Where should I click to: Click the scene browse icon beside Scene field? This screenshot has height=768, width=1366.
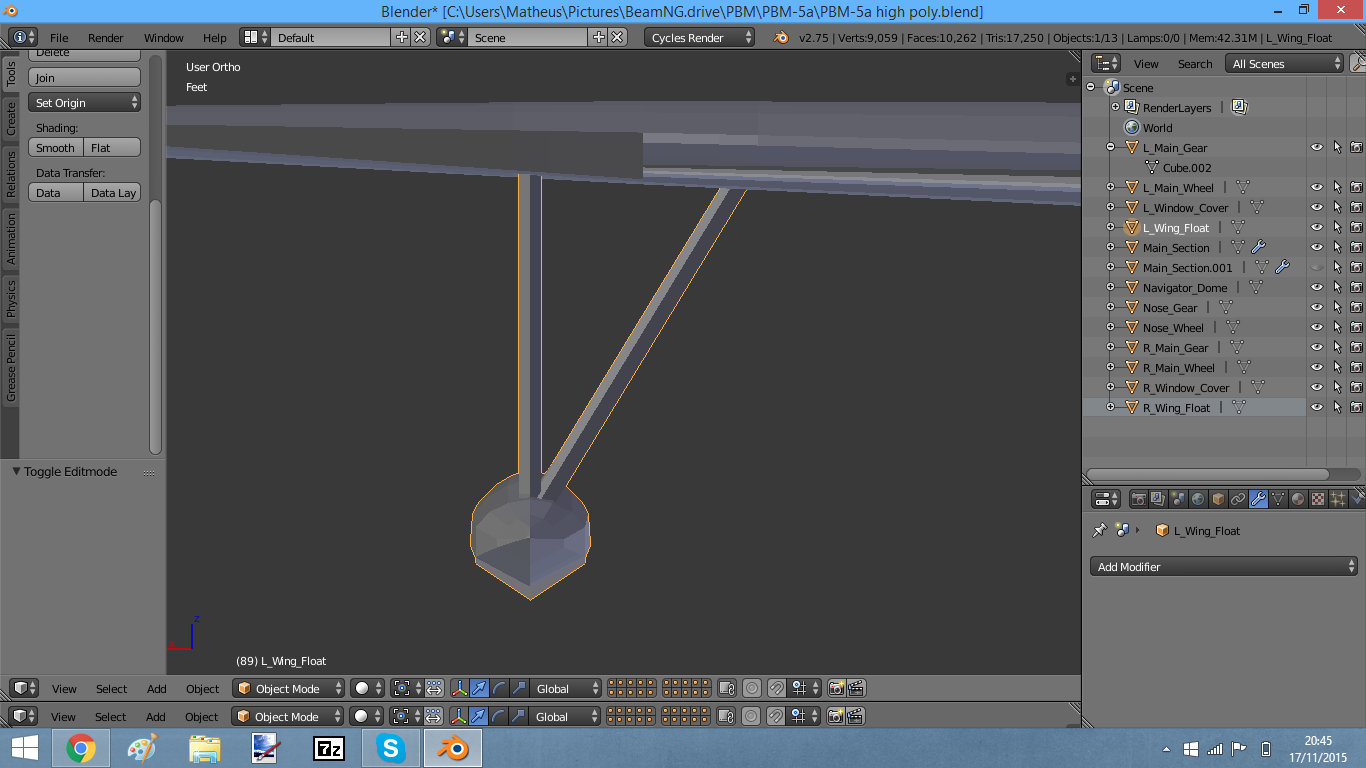(x=451, y=37)
